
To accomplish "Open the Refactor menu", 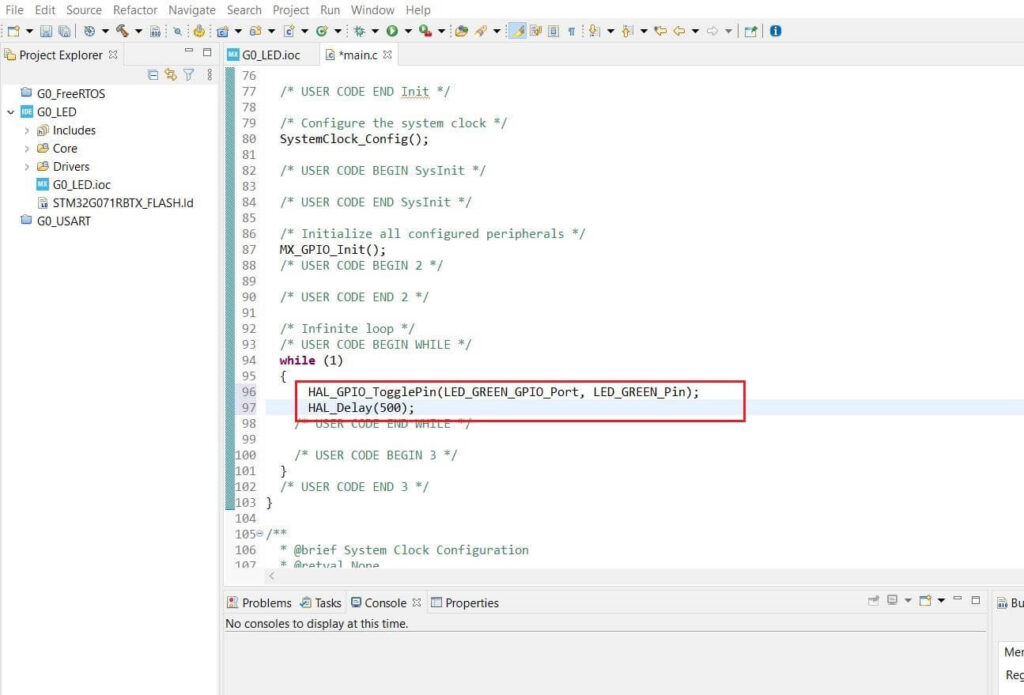I will pyautogui.click(x=135, y=10).
